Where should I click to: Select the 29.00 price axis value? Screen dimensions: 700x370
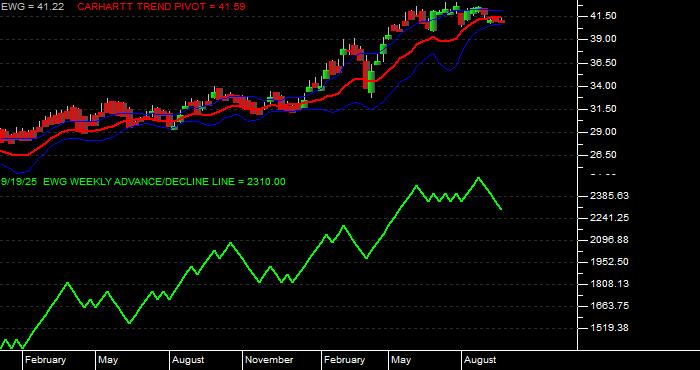pos(603,132)
